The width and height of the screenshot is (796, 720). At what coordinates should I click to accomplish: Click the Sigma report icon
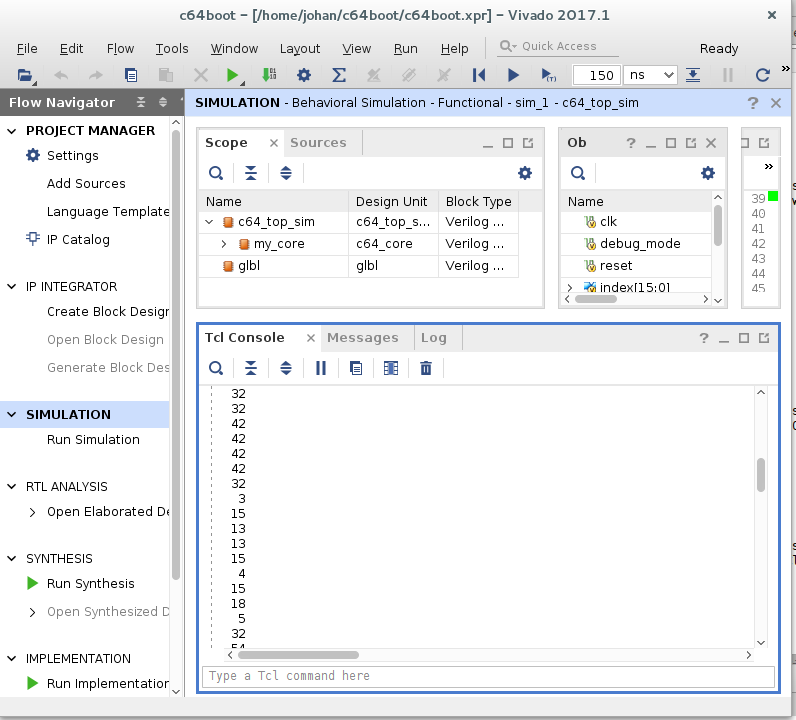[x=339, y=75]
